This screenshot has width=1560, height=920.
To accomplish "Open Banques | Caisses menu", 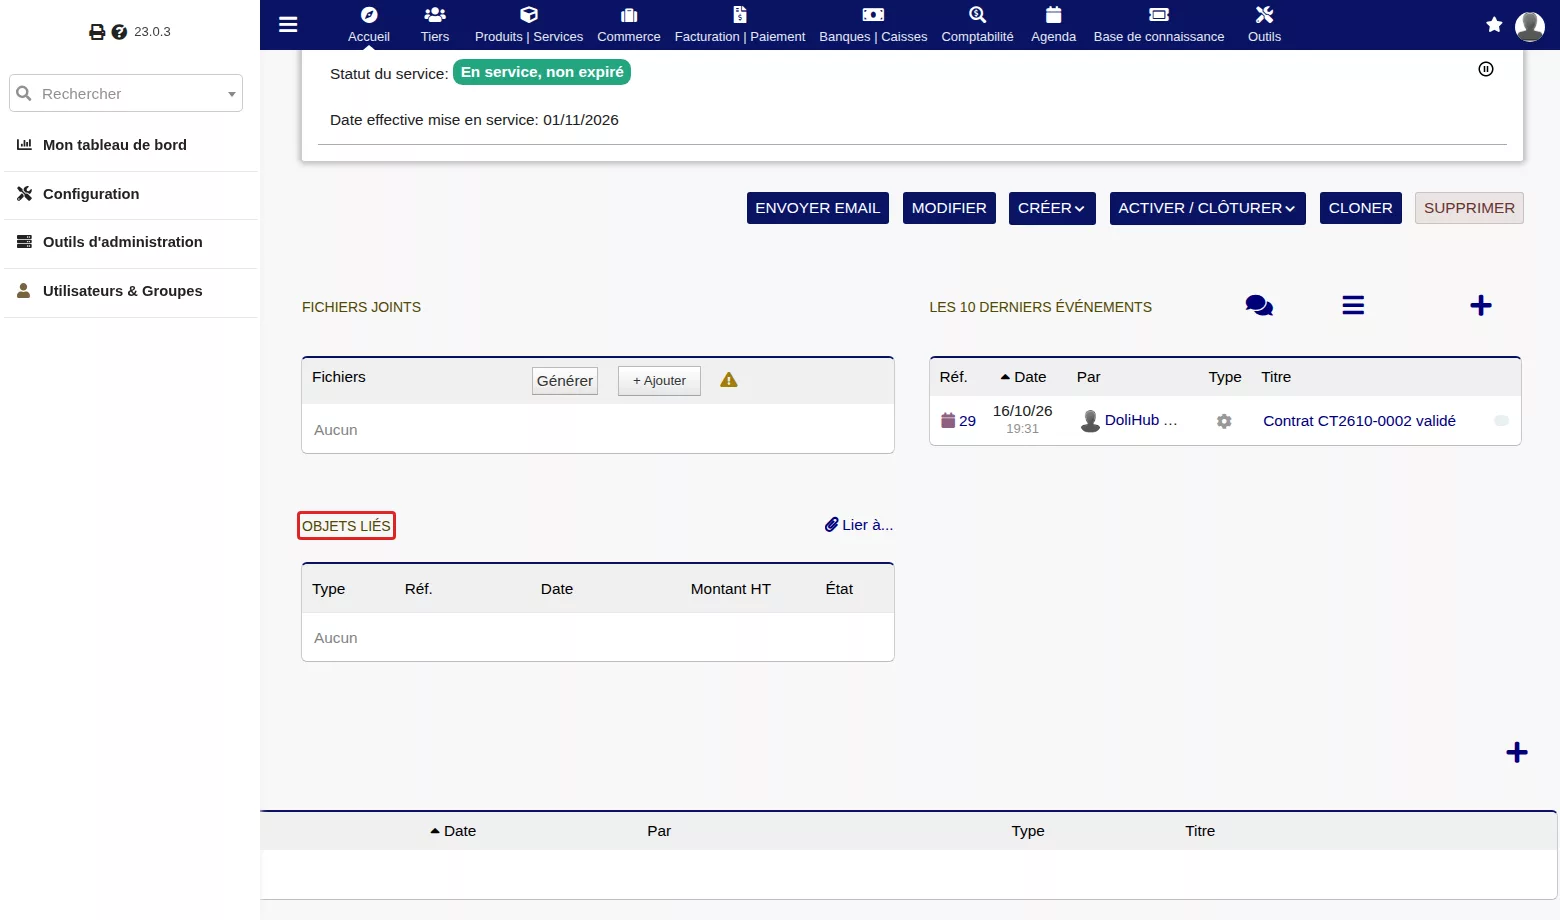I will (x=873, y=25).
